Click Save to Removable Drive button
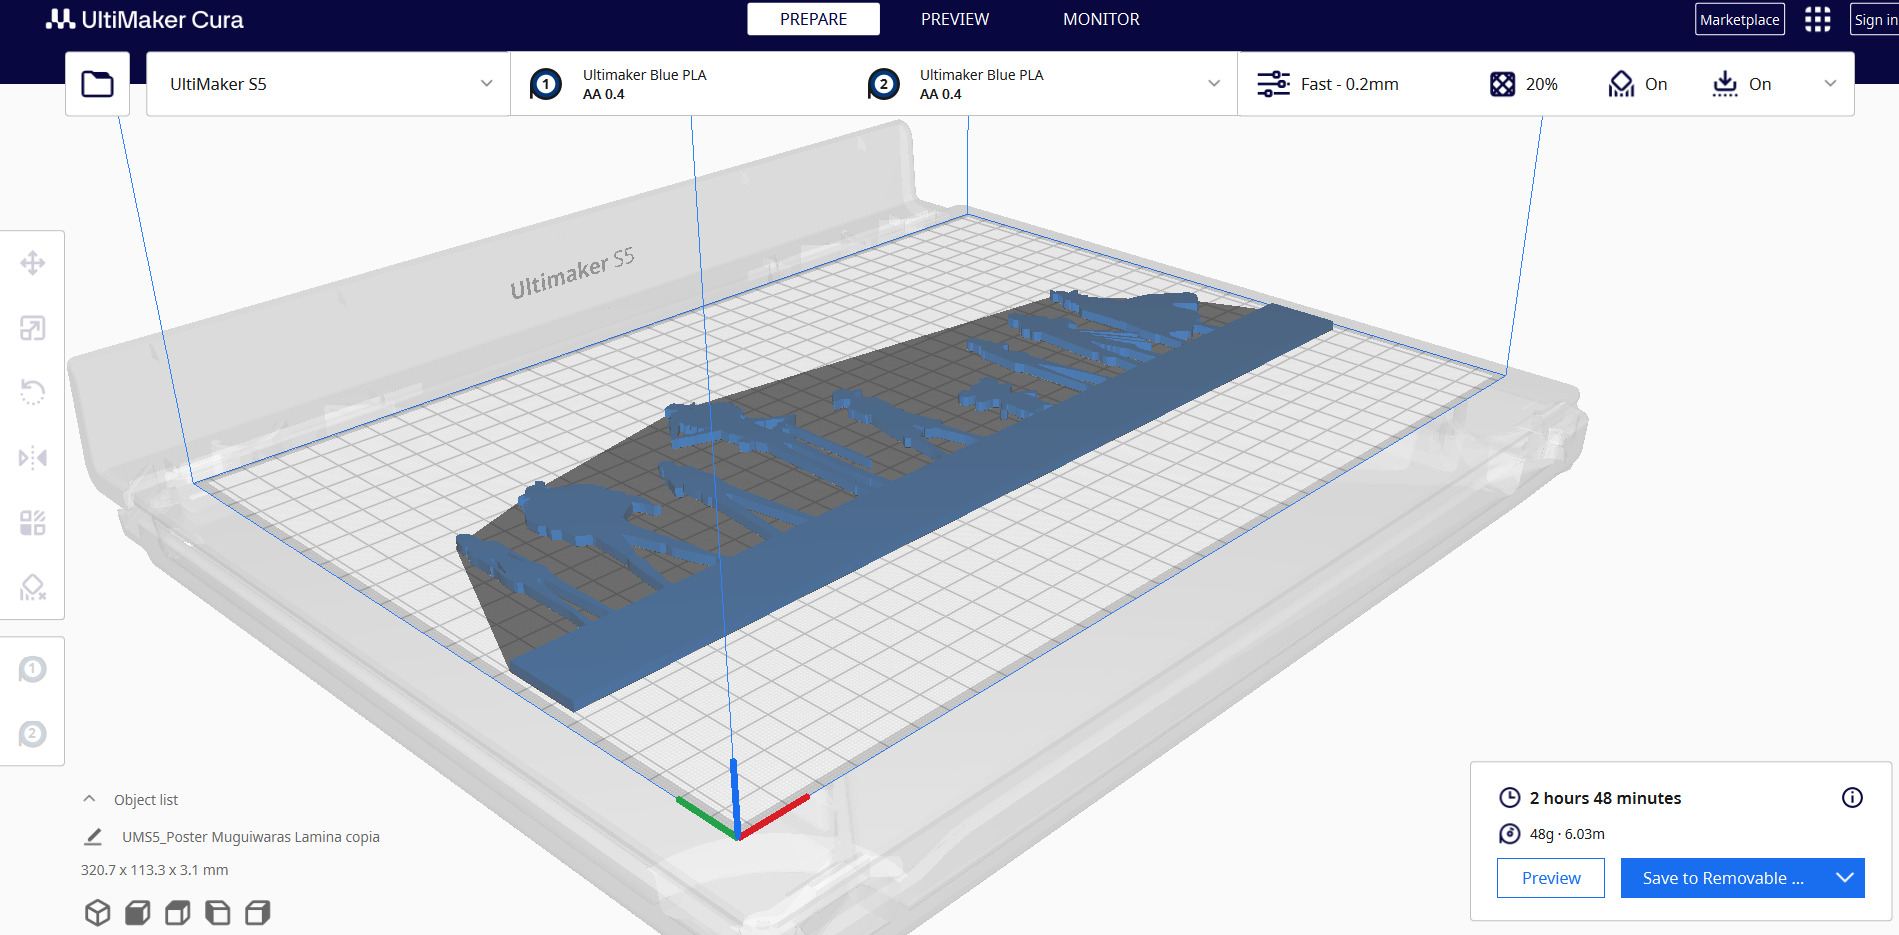This screenshot has height=935, width=1899. [x=1723, y=878]
